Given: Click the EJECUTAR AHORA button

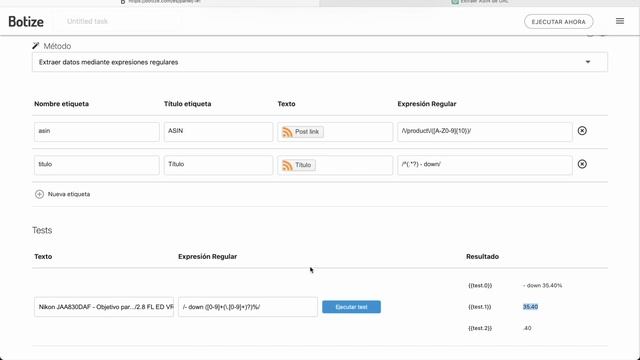Looking at the screenshot, I should pos(558,22).
